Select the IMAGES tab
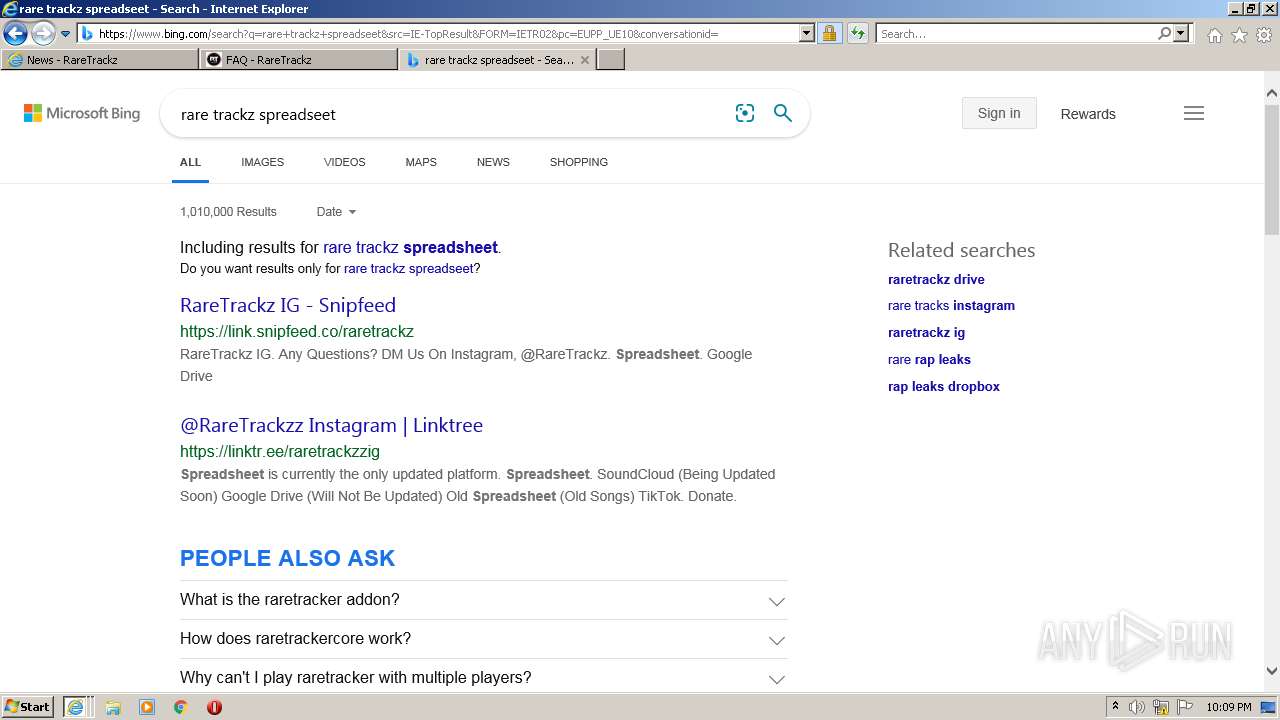This screenshot has height=720, width=1280. coord(262,162)
